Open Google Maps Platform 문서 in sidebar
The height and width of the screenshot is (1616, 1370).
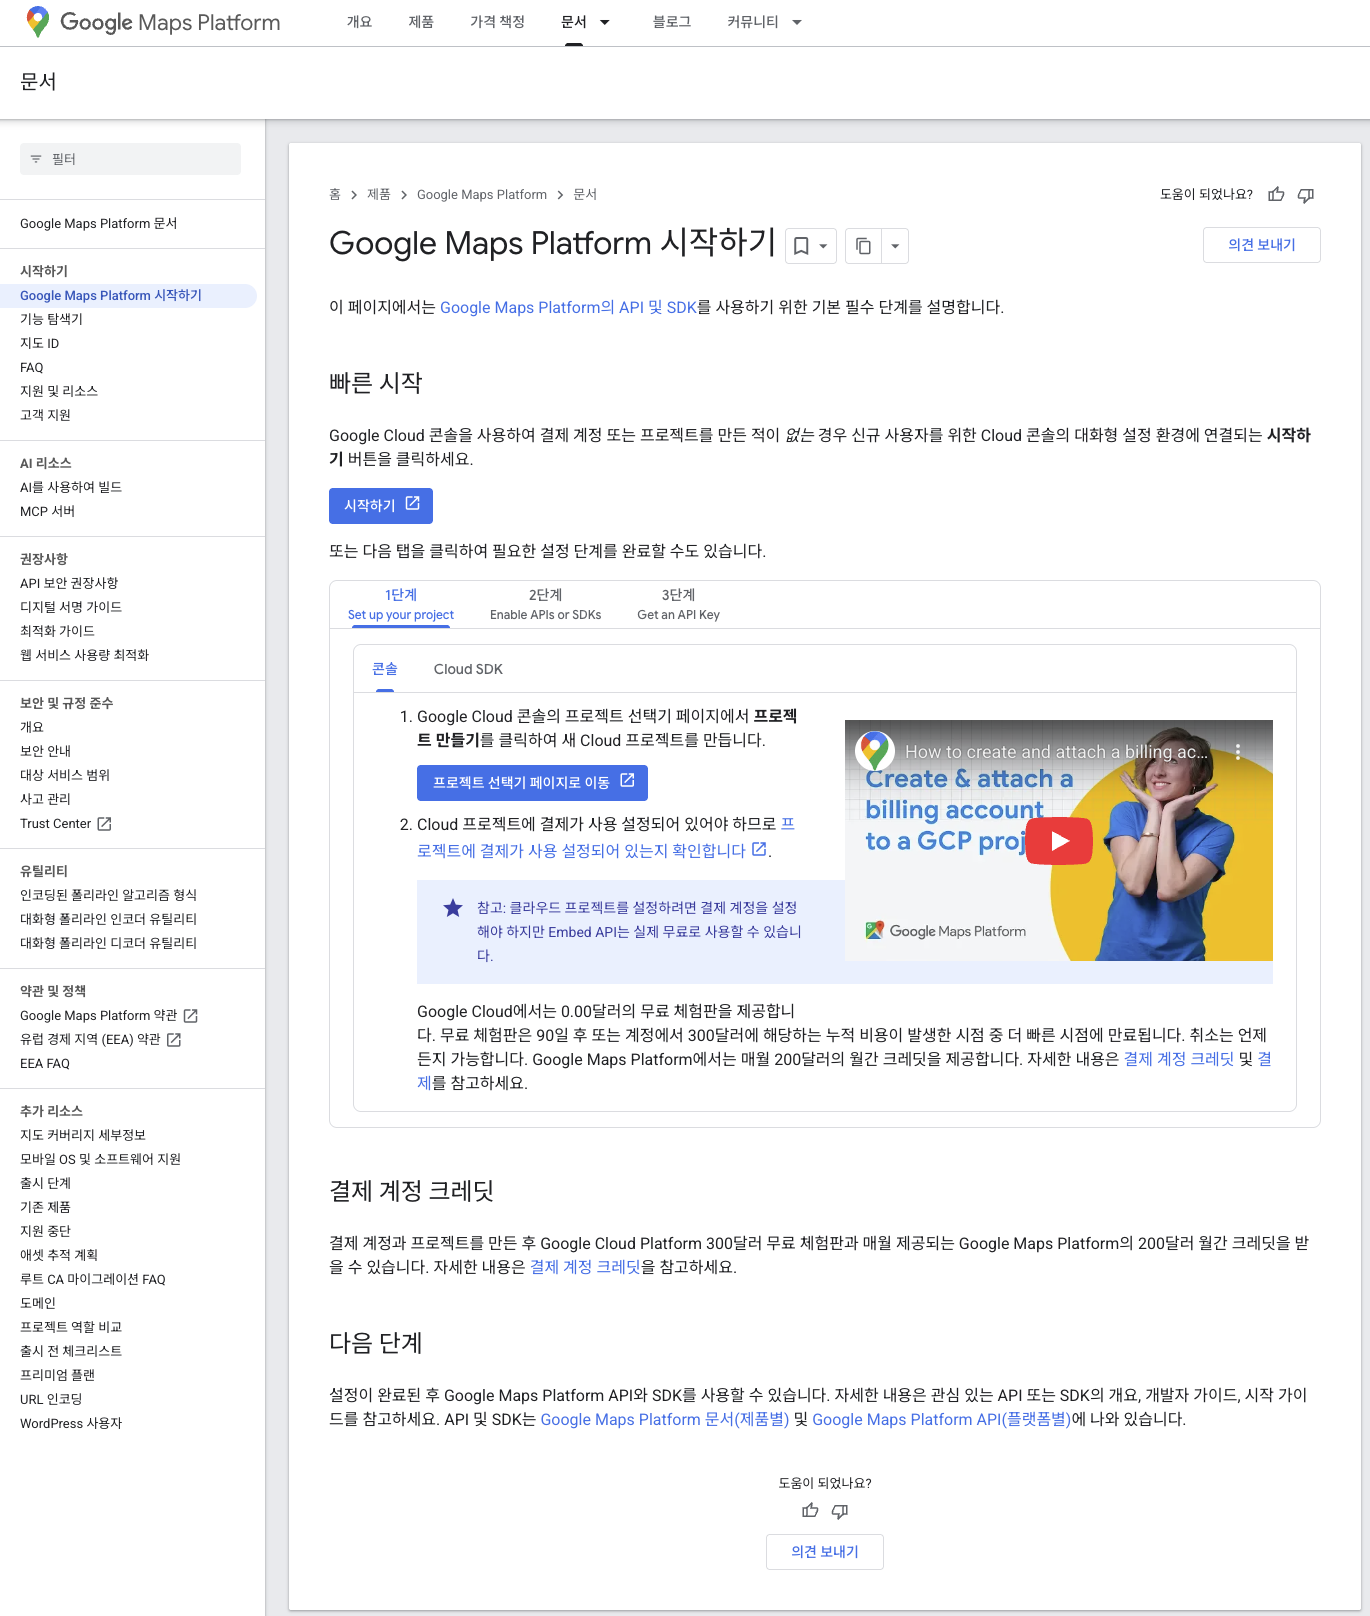point(98,224)
